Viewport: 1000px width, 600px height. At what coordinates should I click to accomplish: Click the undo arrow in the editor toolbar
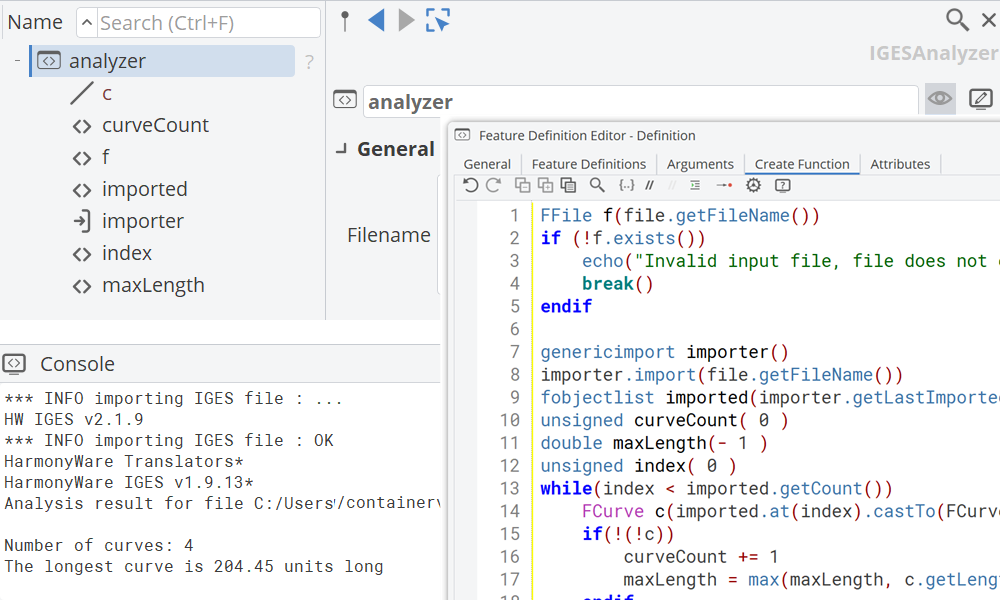click(471, 185)
